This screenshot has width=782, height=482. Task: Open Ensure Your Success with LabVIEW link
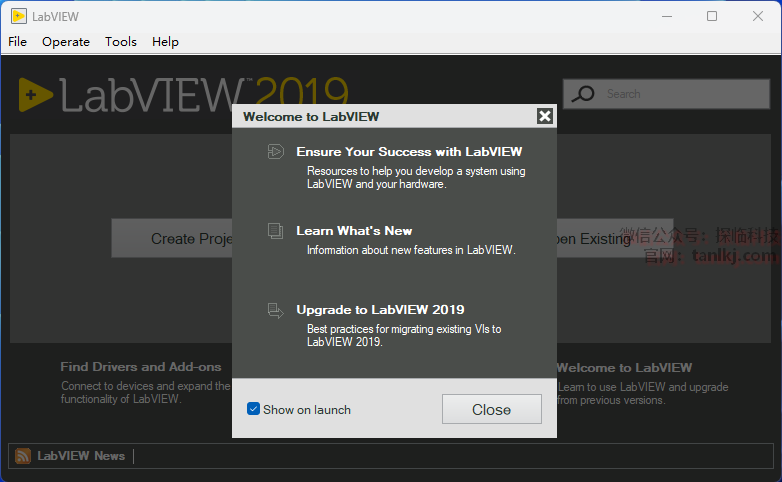tap(409, 152)
